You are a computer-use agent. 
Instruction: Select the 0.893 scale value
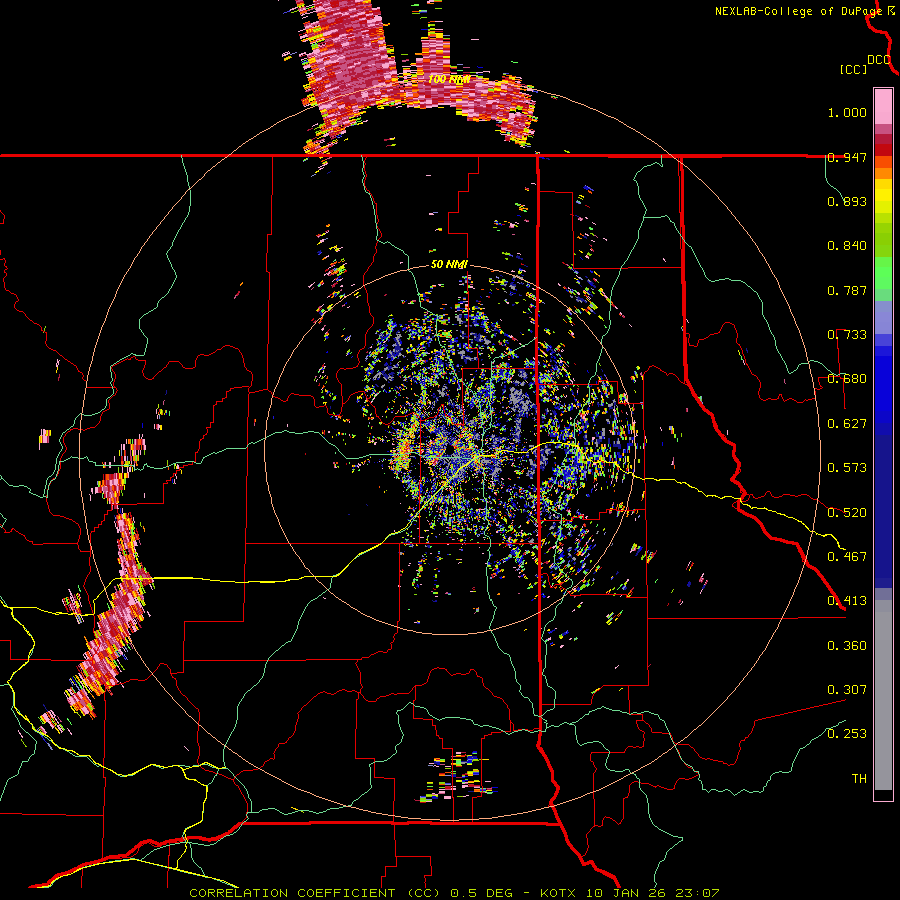coord(847,201)
